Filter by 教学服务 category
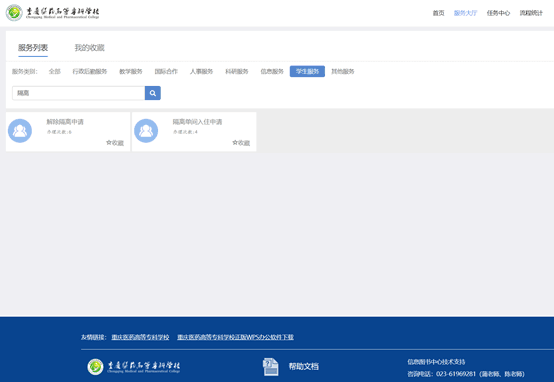This screenshot has height=382, width=554. (x=131, y=71)
